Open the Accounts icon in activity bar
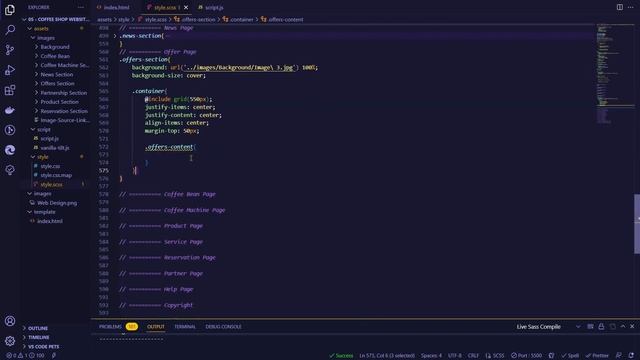Viewport: 640px width, 360px height. [x=10, y=321]
